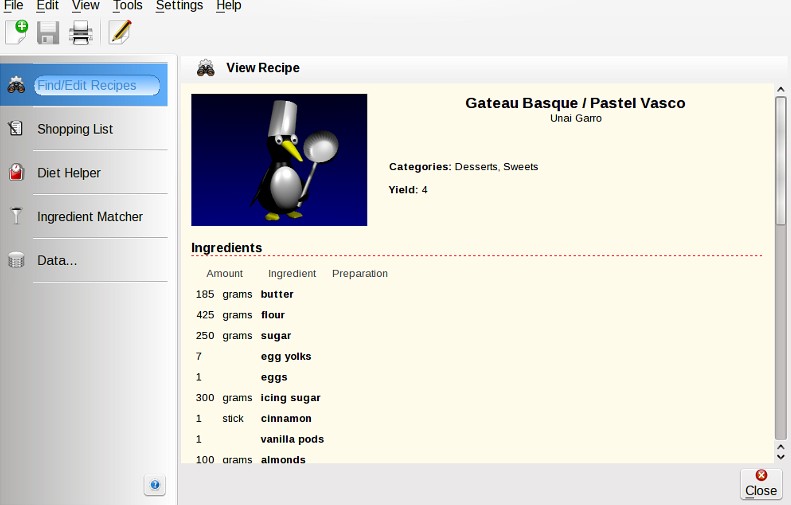The width and height of the screenshot is (791, 505).
Task: Open the Tools menu
Action: coord(127,6)
